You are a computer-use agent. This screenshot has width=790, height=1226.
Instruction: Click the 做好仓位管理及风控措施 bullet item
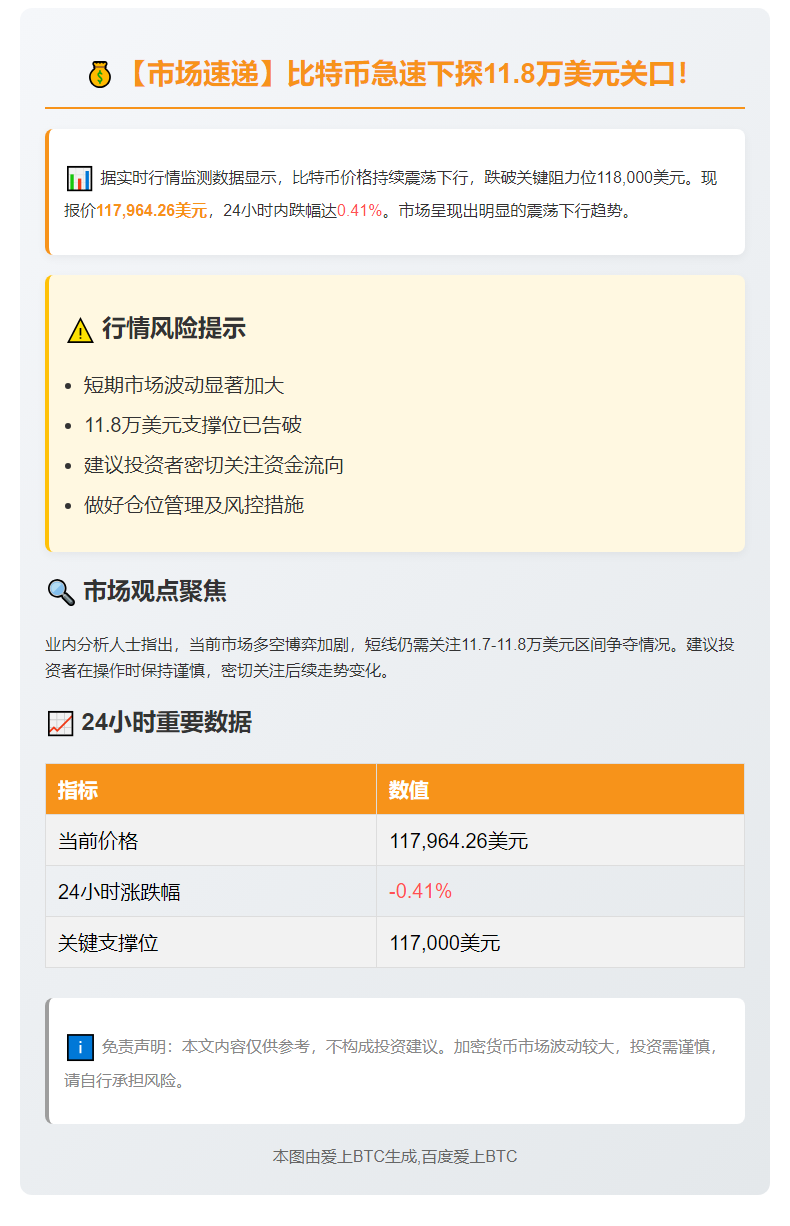pos(194,505)
